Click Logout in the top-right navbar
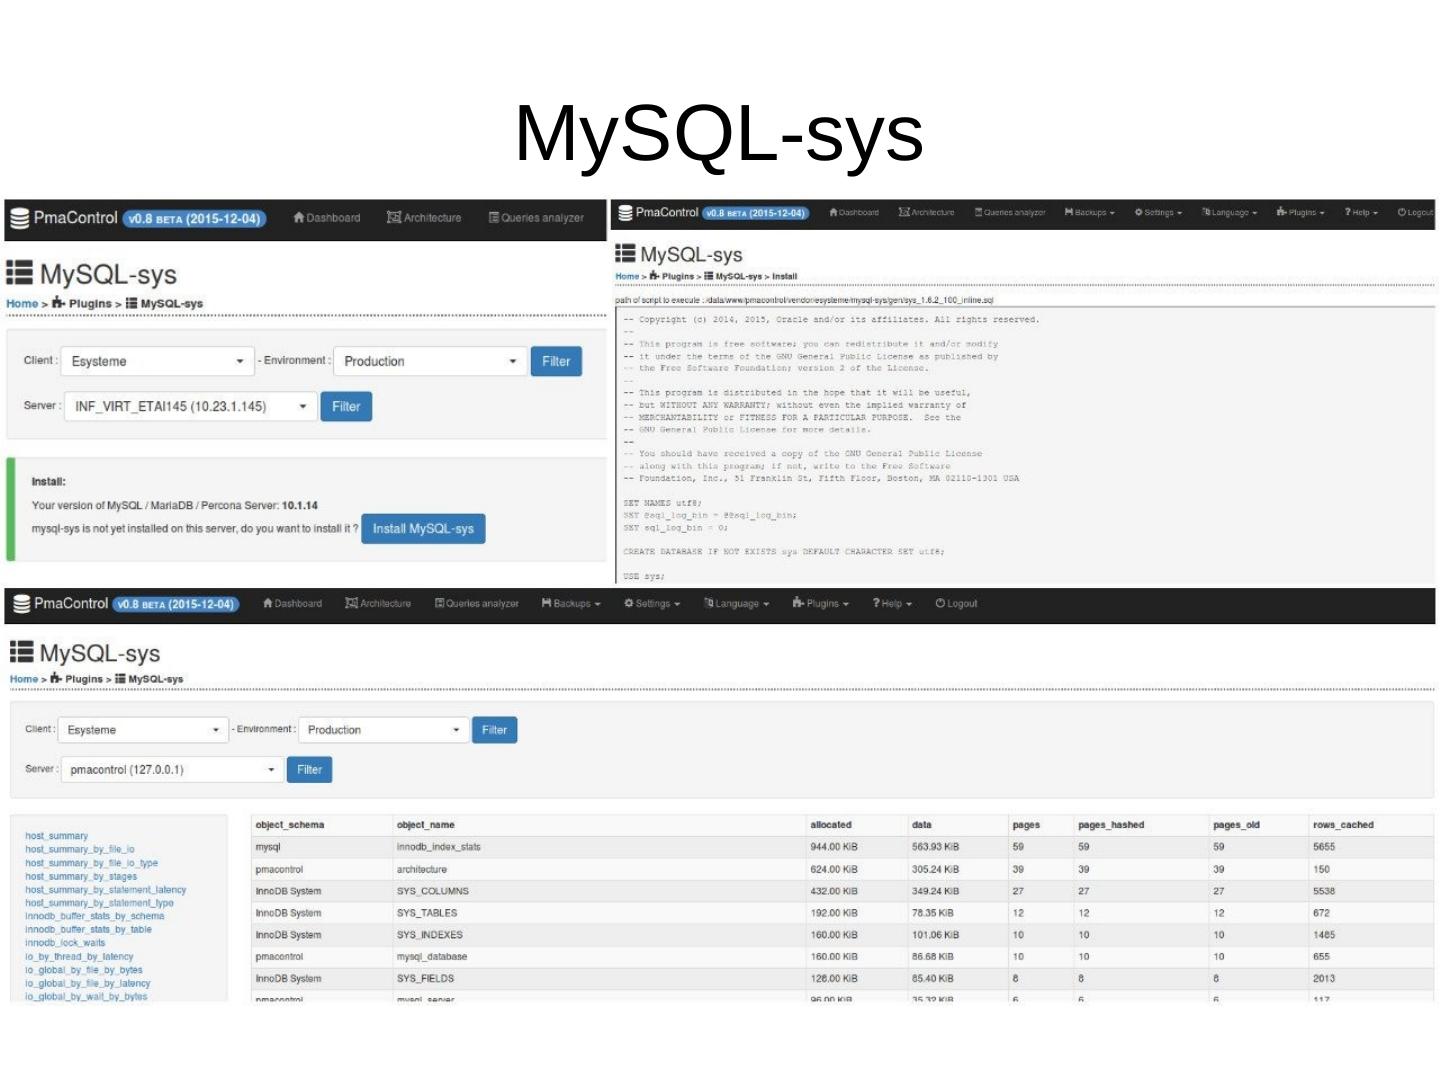The image size is (1440, 1080). (x=1415, y=213)
